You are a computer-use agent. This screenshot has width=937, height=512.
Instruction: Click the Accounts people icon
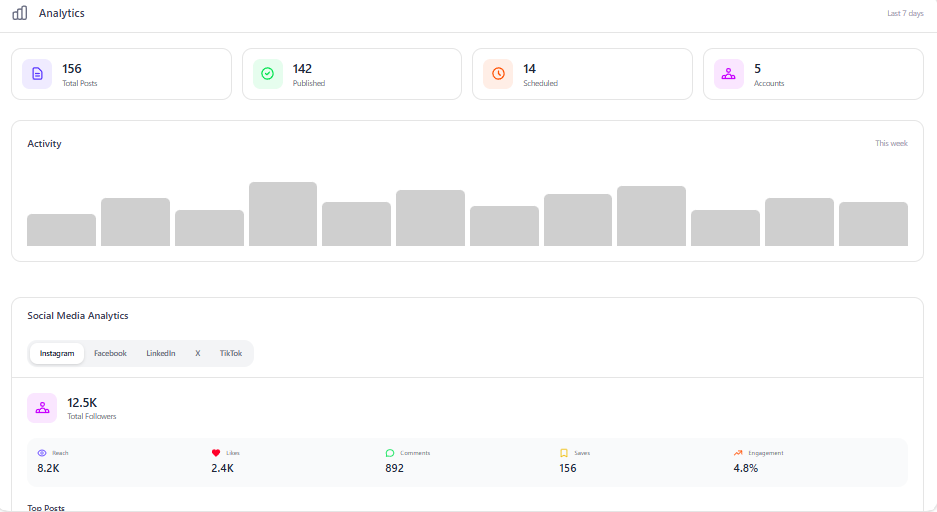click(729, 74)
